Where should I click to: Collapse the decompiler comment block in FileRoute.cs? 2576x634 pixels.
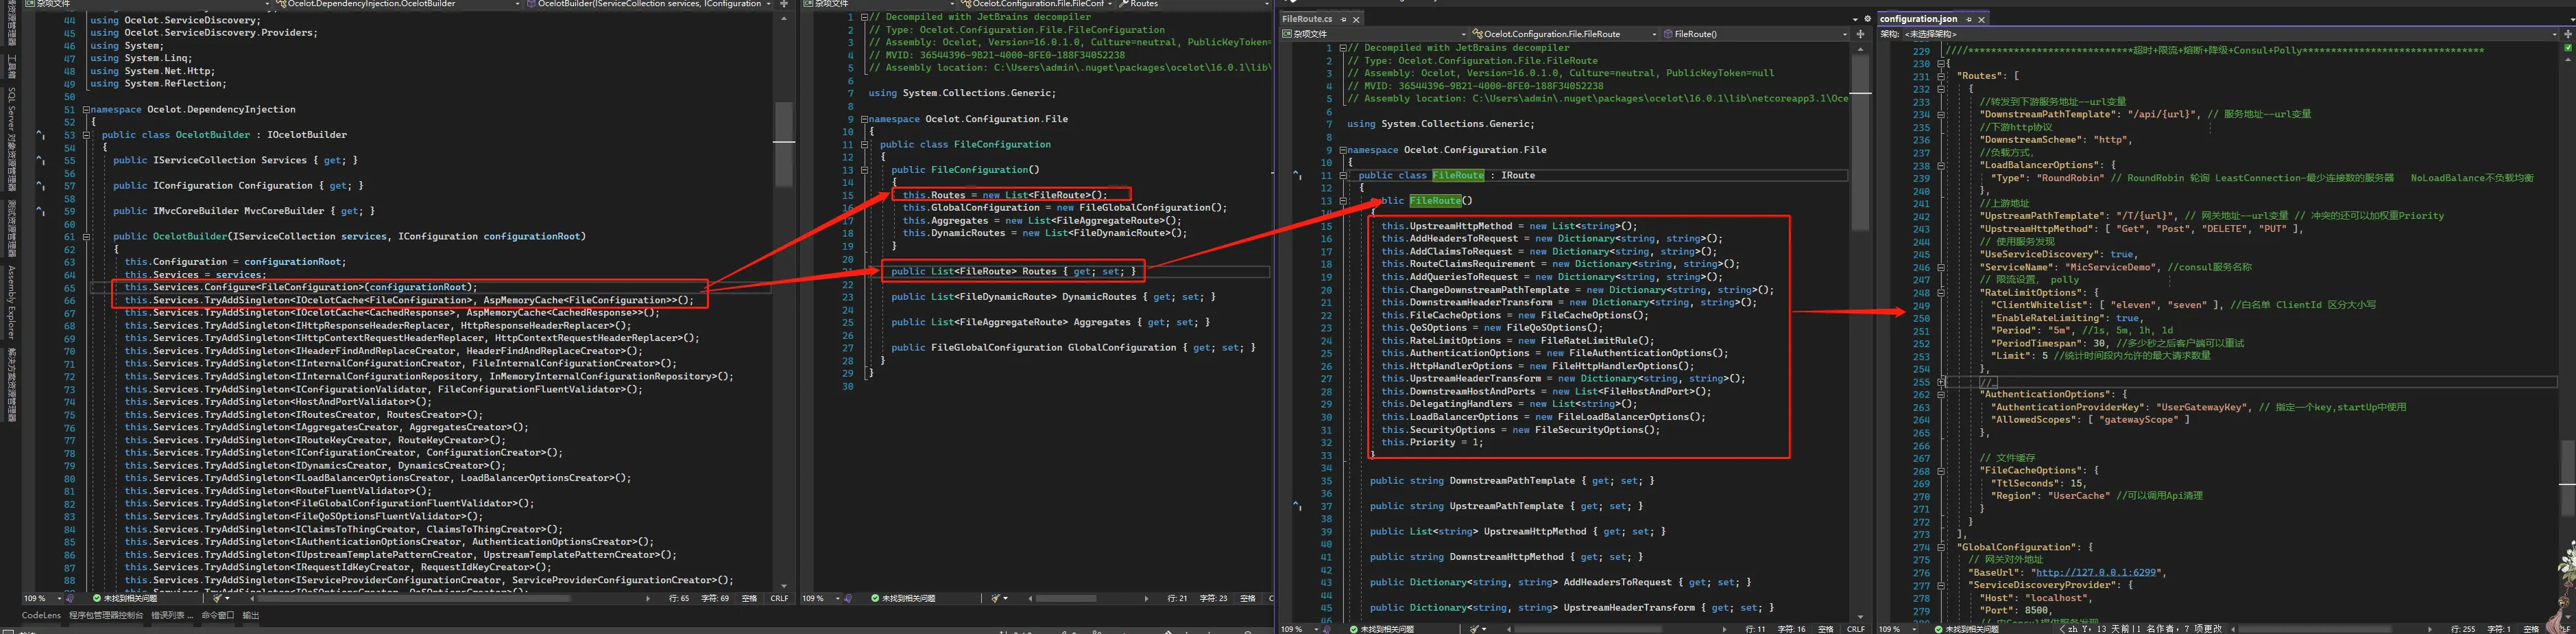coord(1343,48)
